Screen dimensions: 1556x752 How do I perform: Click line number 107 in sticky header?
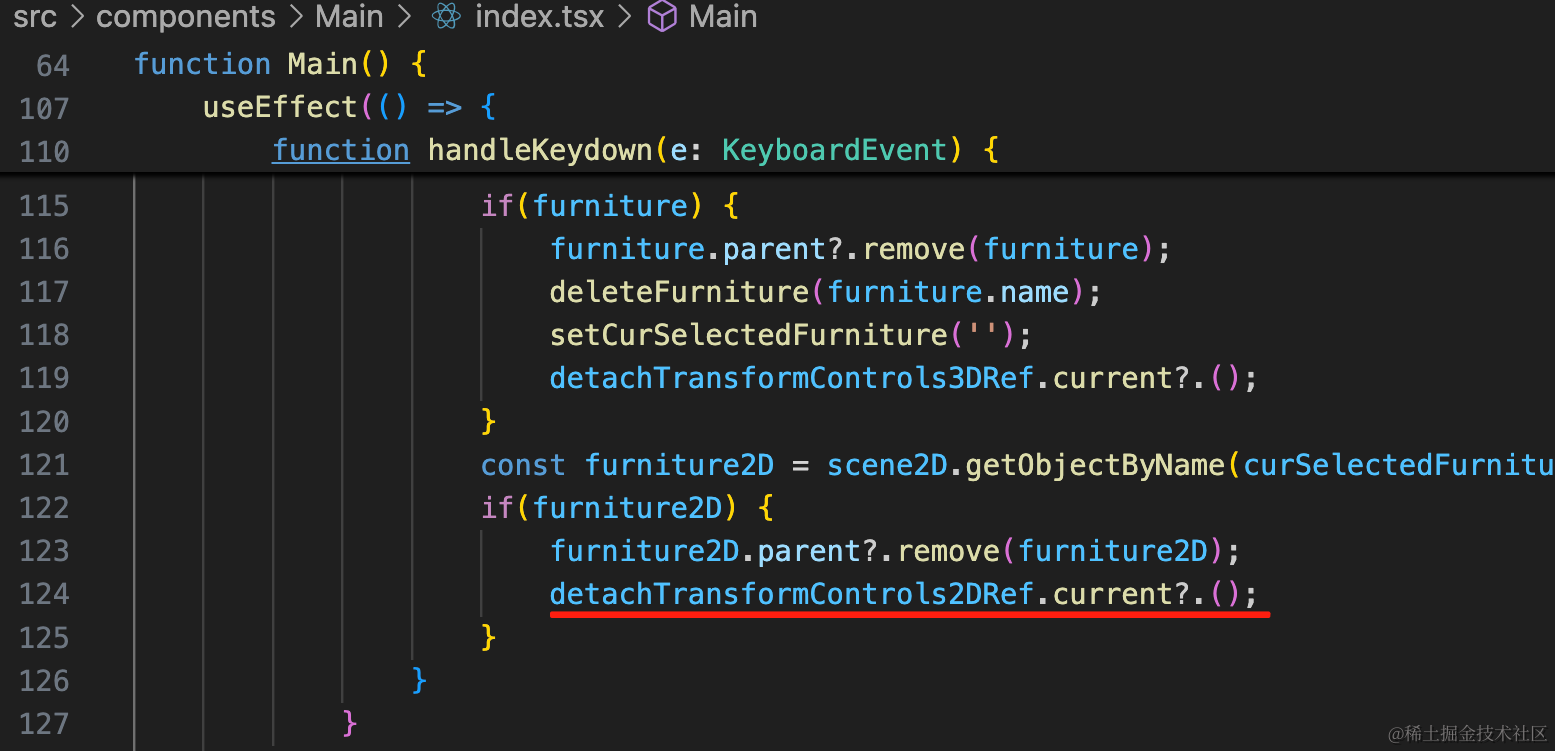pyautogui.click(x=44, y=109)
